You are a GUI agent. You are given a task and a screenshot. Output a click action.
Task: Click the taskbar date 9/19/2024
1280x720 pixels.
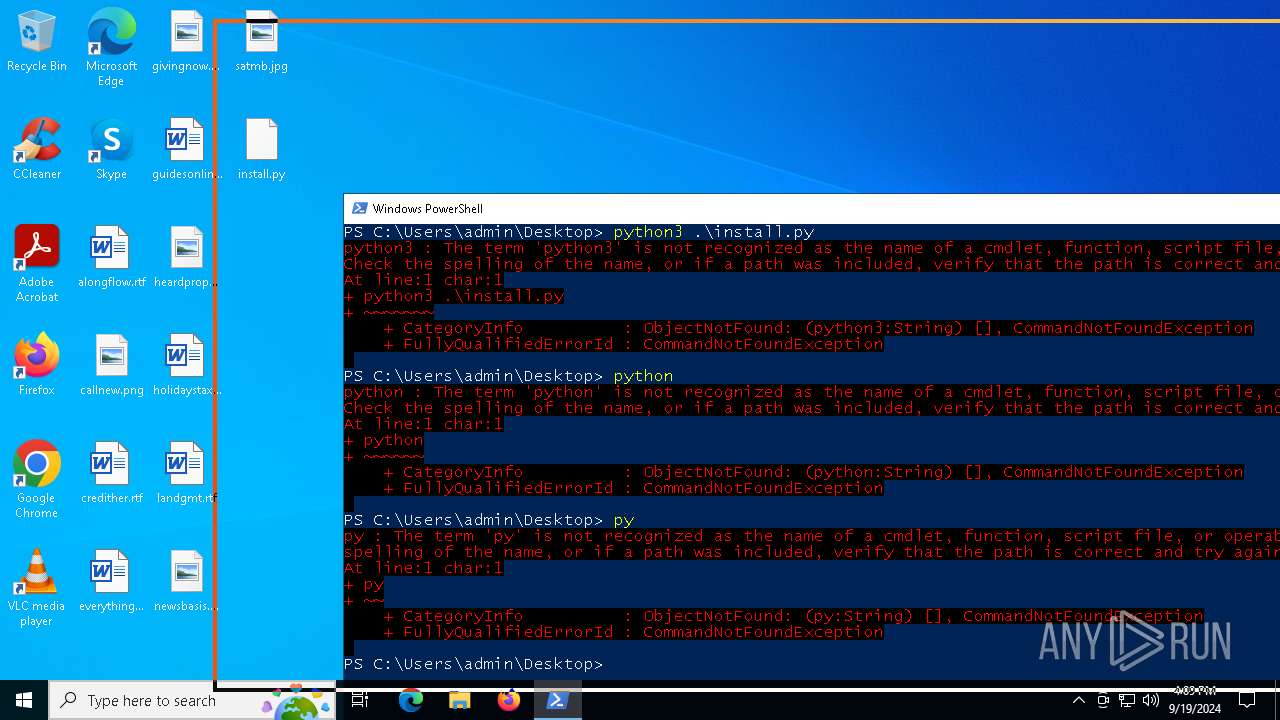pos(1195,709)
